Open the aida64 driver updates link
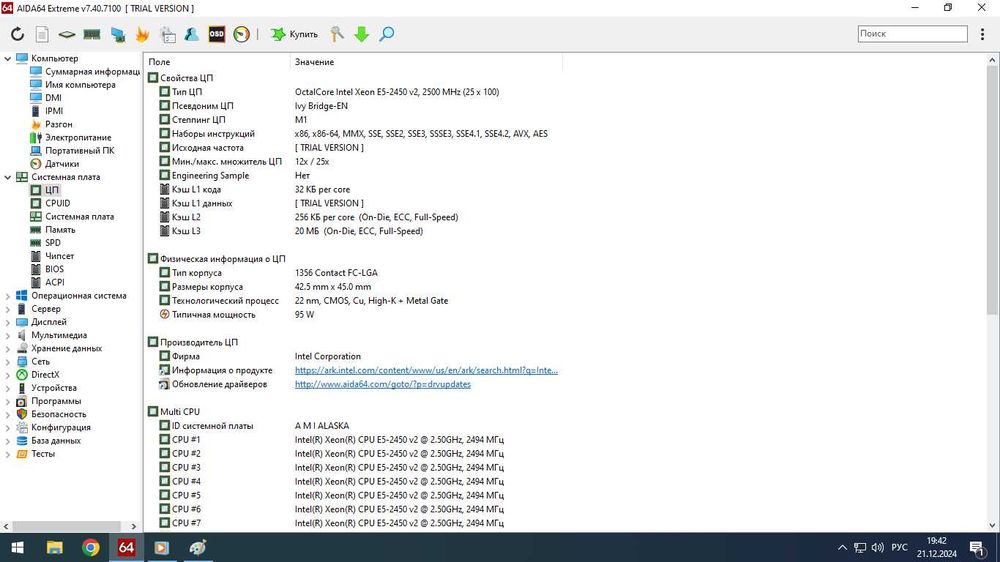The image size is (1000, 562). (383, 385)
